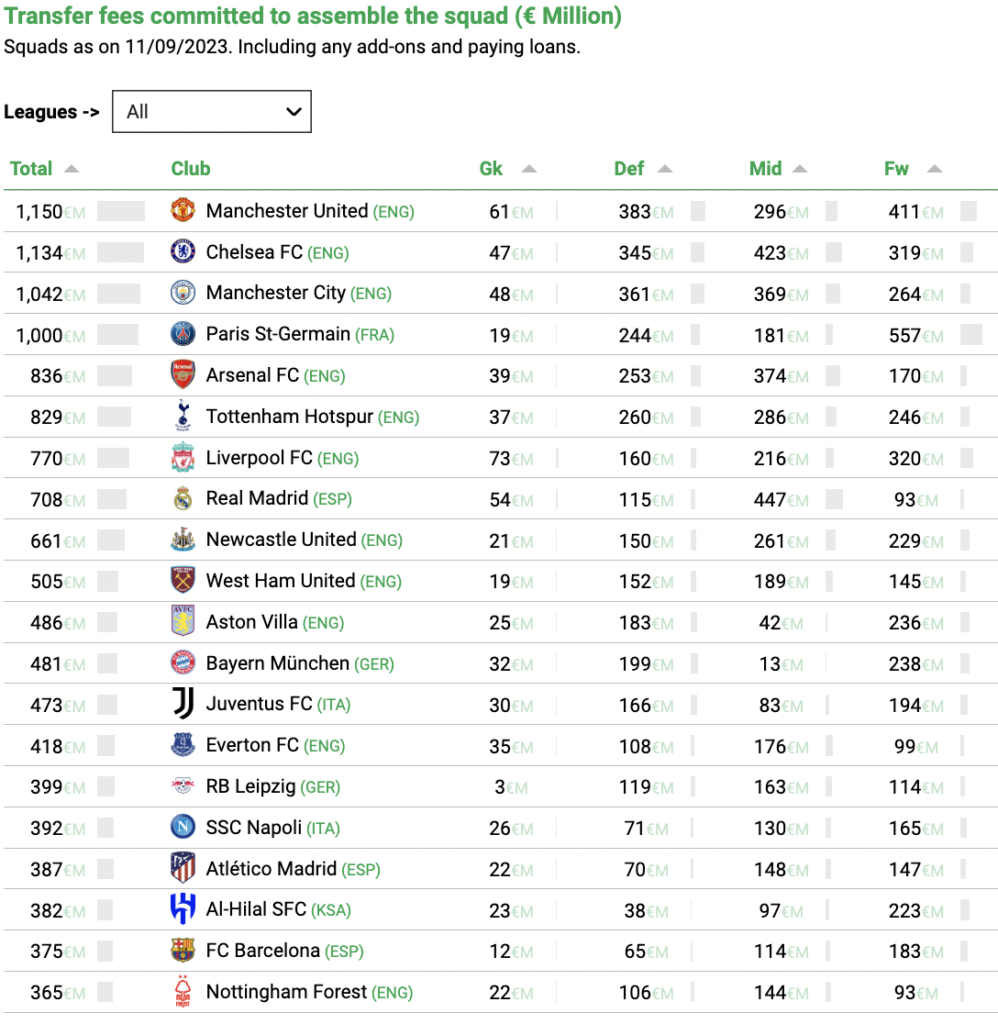Click Manchester United's total value bar
The image size is (998, 1024).
point(121,211)
